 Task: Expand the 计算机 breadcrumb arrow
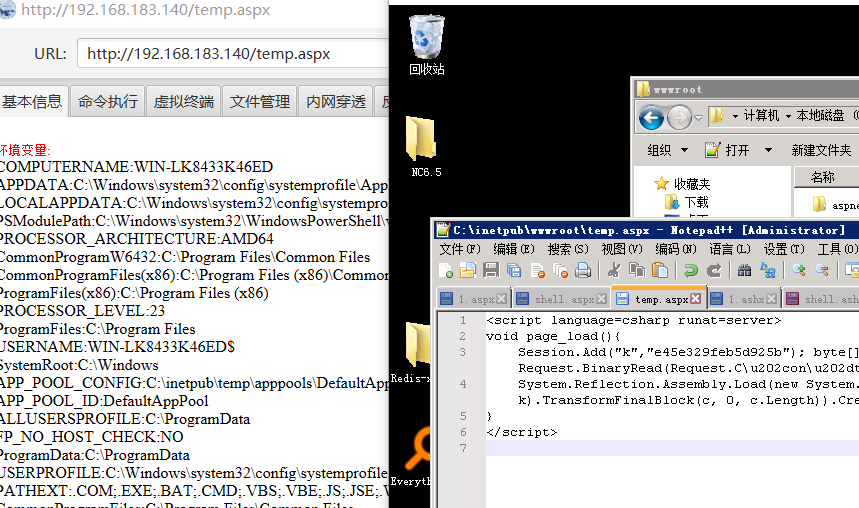click(788, 116)
